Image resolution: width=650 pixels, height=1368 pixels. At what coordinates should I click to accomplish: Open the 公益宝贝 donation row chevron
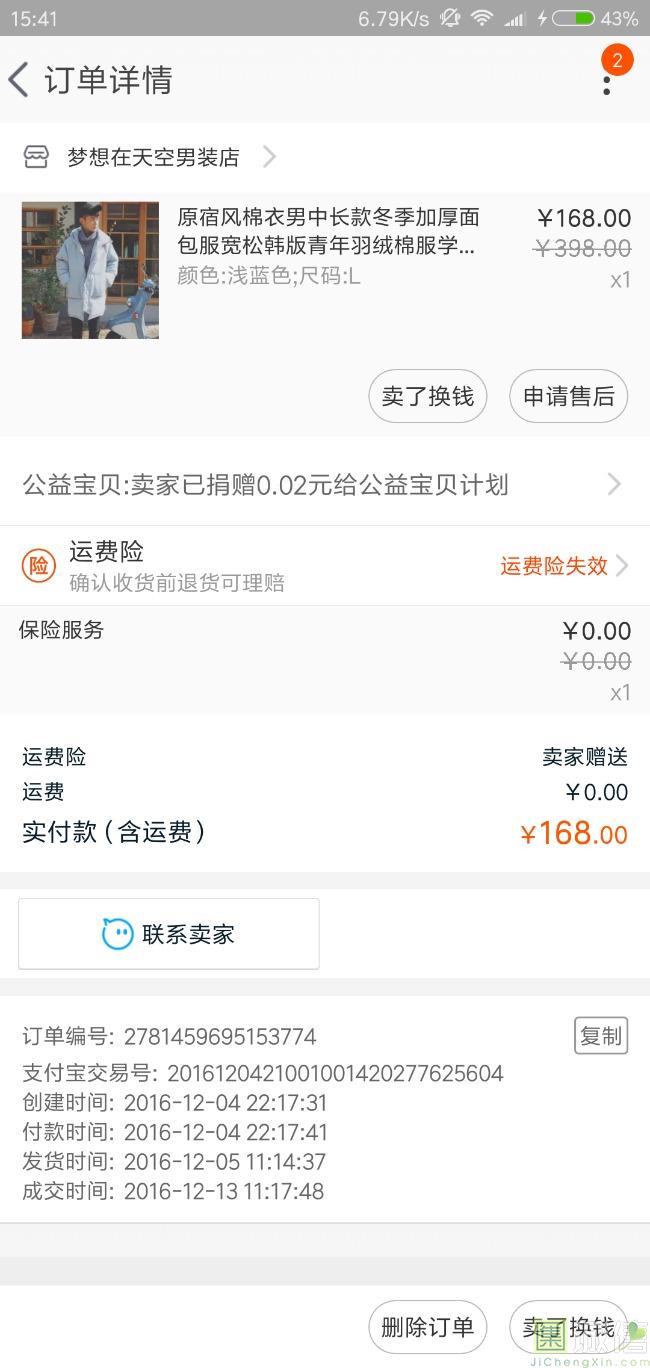point(614,485)
